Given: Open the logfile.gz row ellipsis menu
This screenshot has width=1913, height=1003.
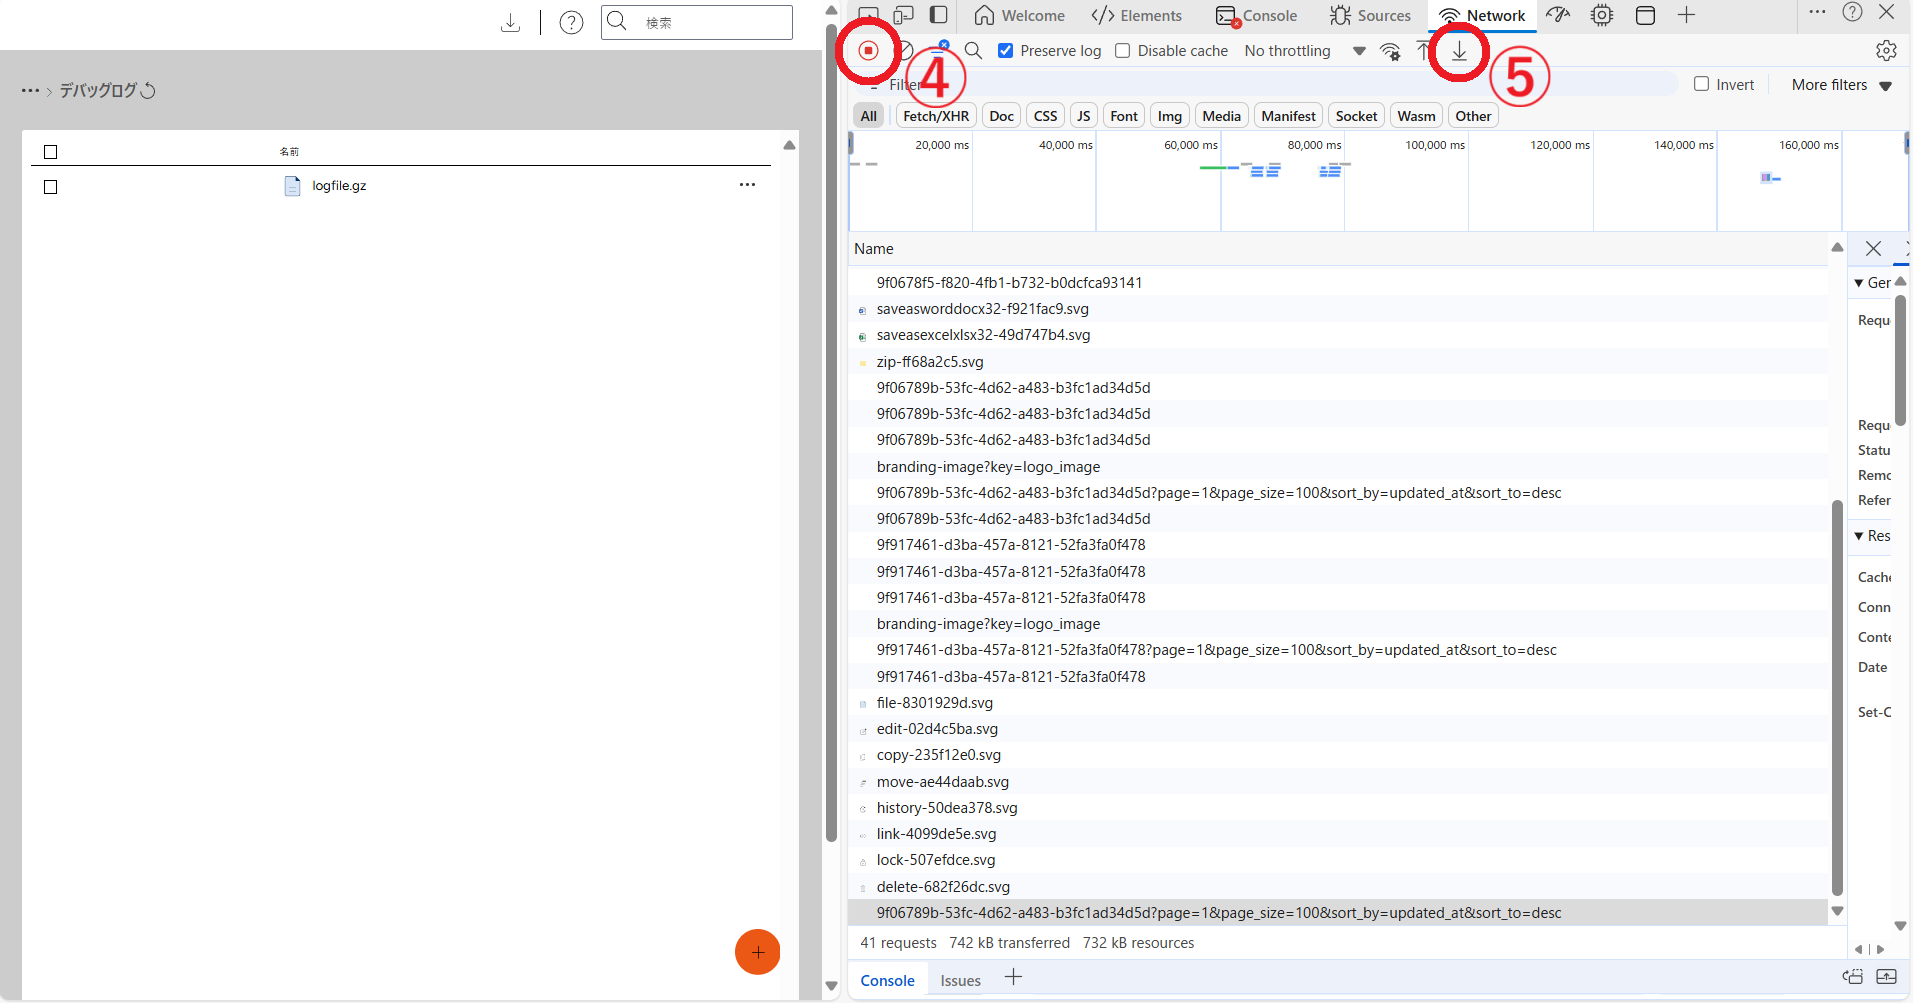Looking at the screenshot, I should point(747,185).
